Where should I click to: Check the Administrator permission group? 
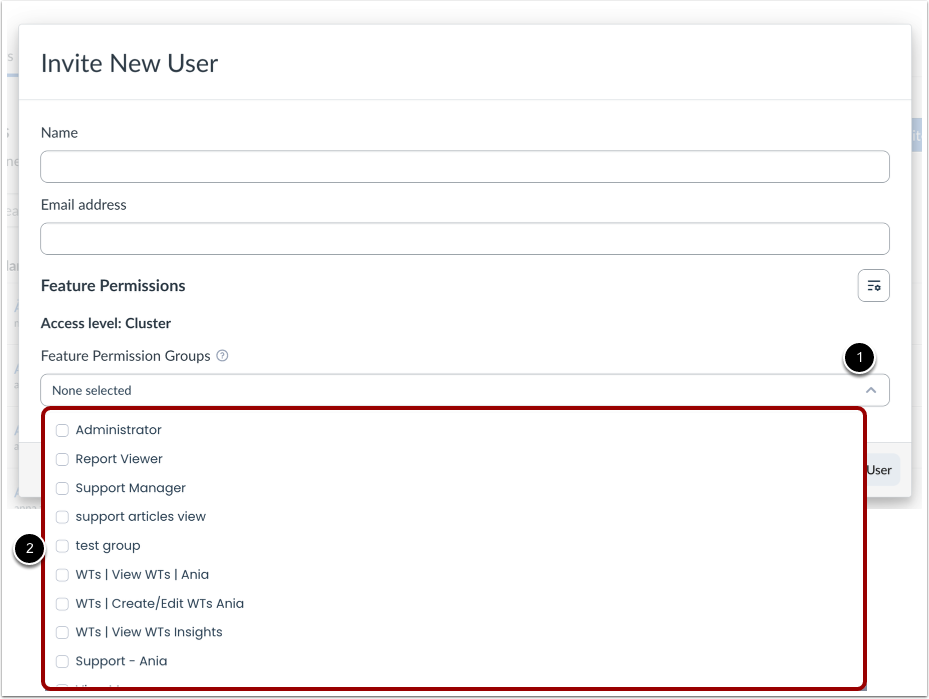(63, 430)
